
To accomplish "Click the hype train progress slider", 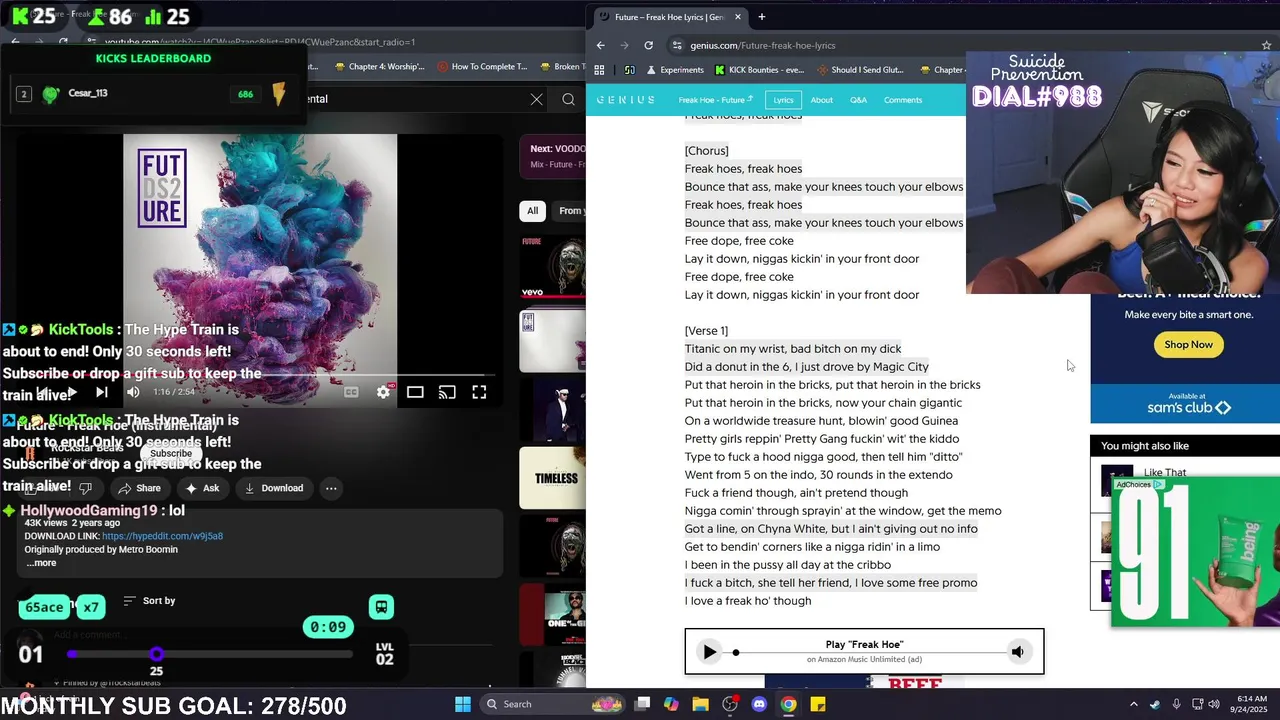I will pos(211,654).
